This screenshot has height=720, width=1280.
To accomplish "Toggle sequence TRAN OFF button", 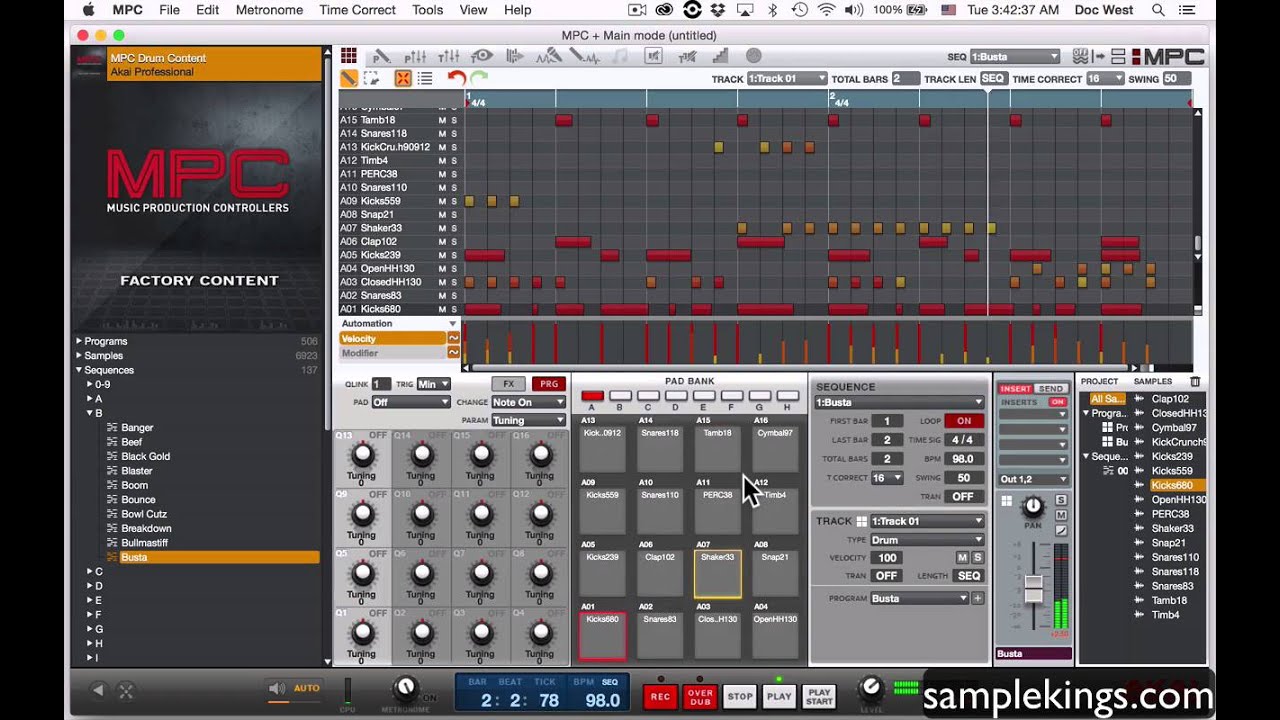I will point(963,497).
